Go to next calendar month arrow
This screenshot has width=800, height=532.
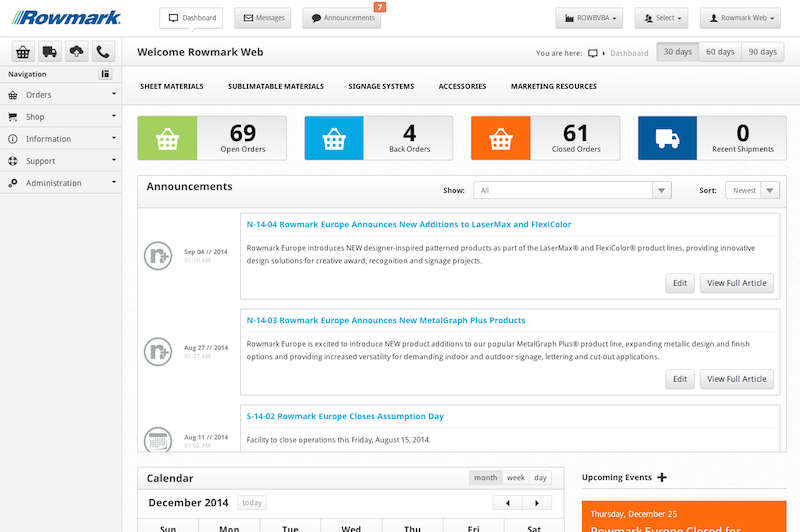pyautogui.click(x=537, y=503)
